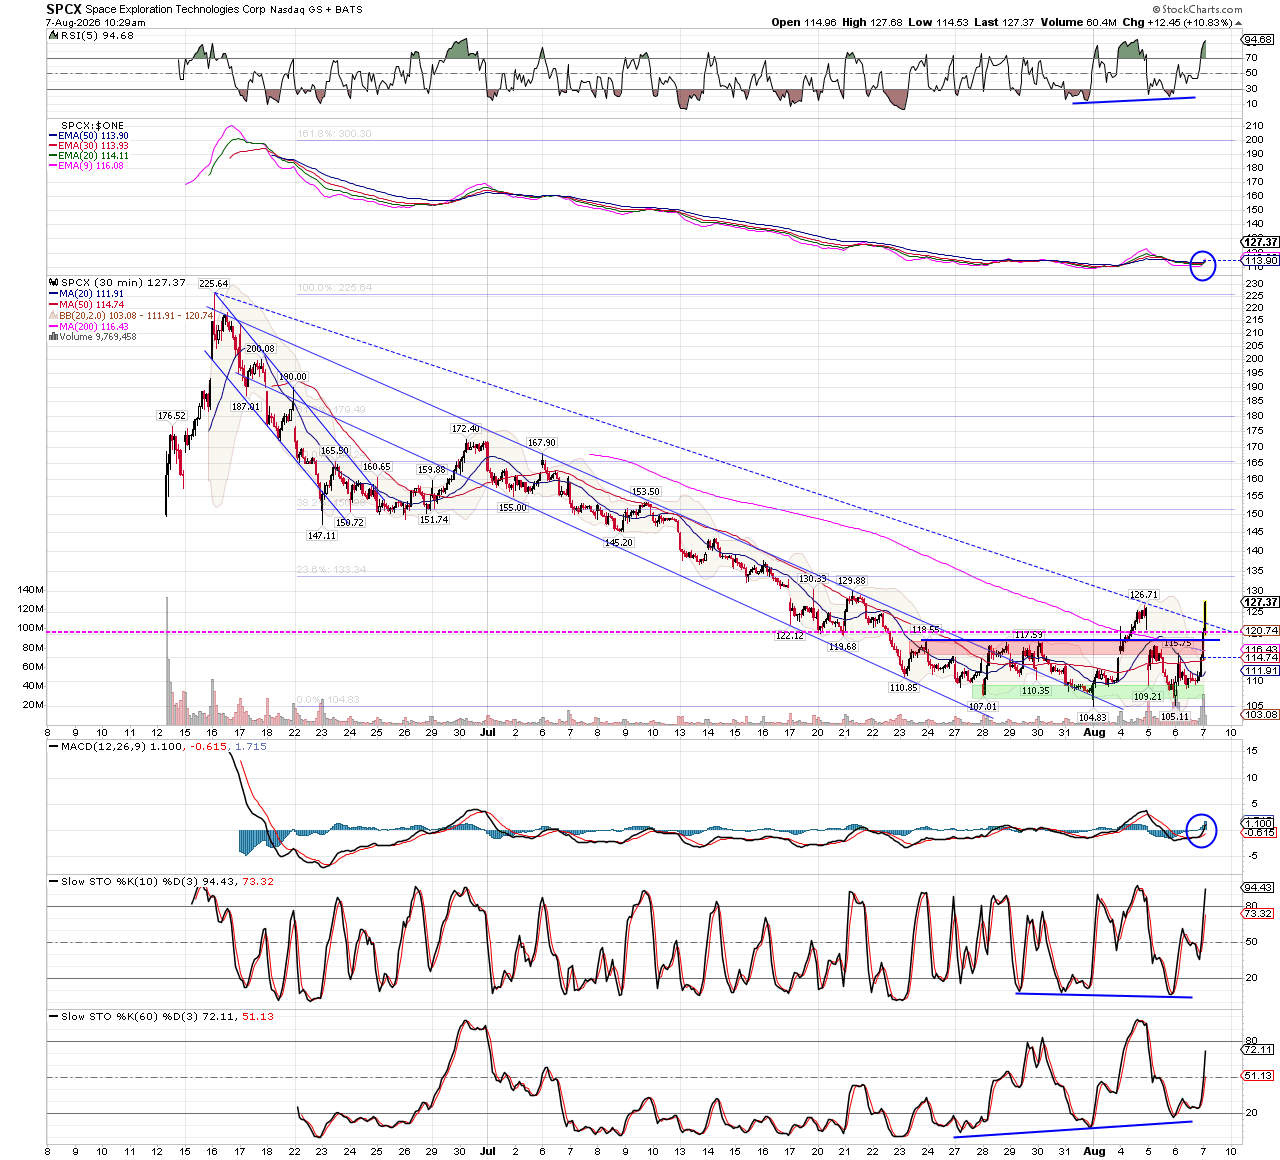The width and height of the screenshot is (1280, 1160).
Task: Click the 'Slow STO %K(10) %D(3)' indicator label
Action: 130,882
